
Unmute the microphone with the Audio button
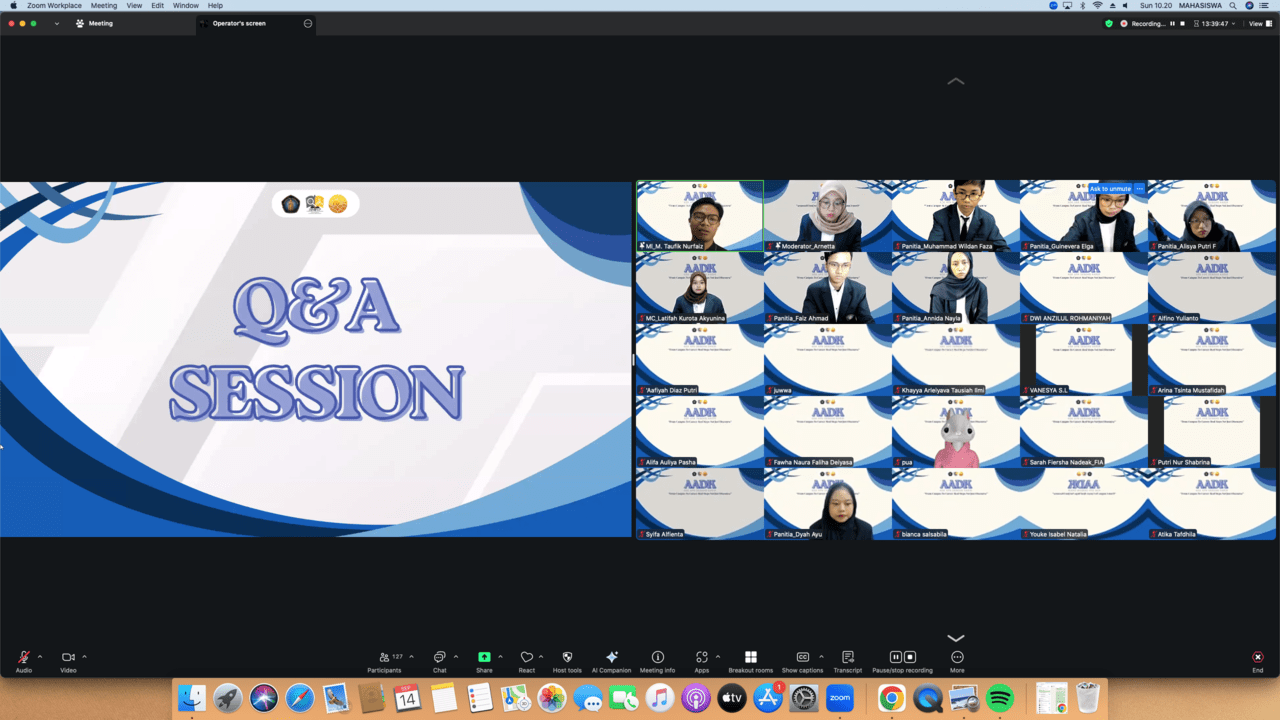coord(23,658)
